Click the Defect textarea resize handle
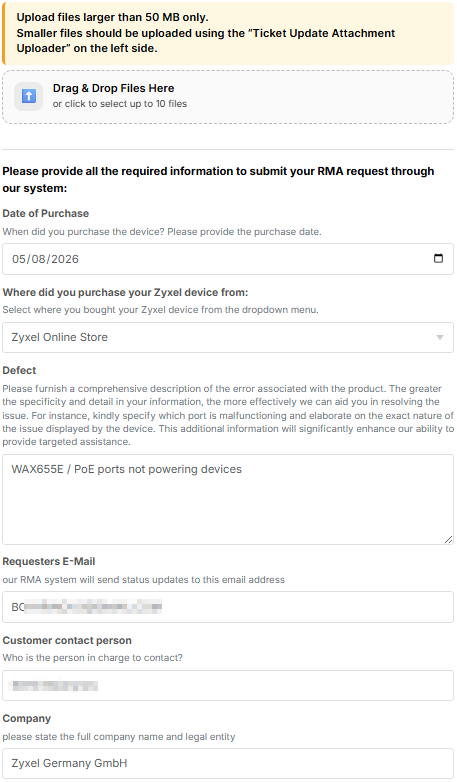 coord(448,539)
